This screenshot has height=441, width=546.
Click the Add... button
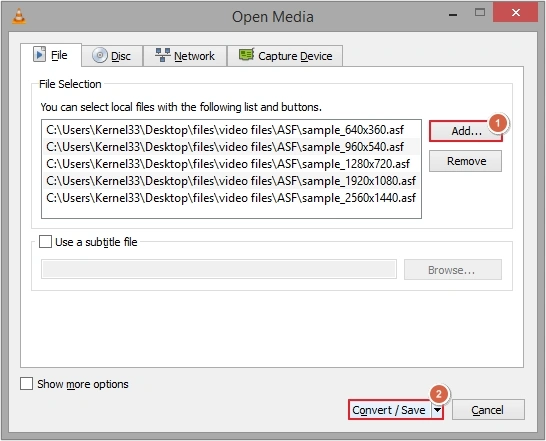(x=466, y=131)
